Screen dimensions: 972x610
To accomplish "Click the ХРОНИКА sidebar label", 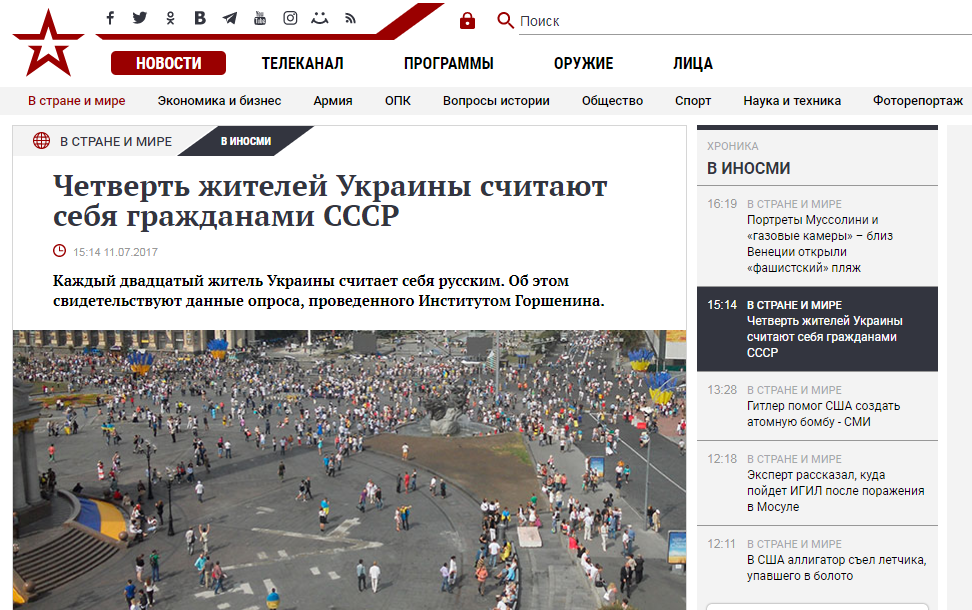I will (x=733, y=146).
